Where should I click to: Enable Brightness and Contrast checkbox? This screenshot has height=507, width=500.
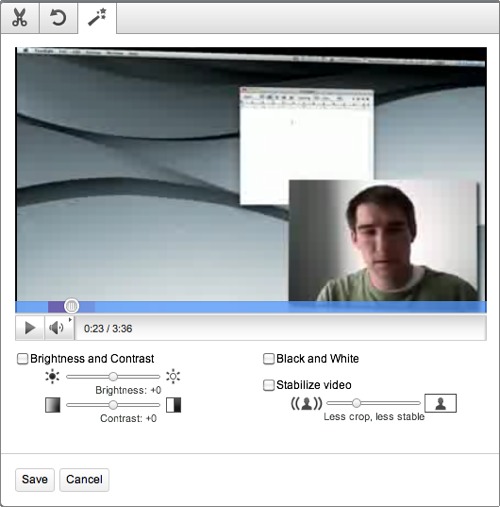click(x=22, y=359)
